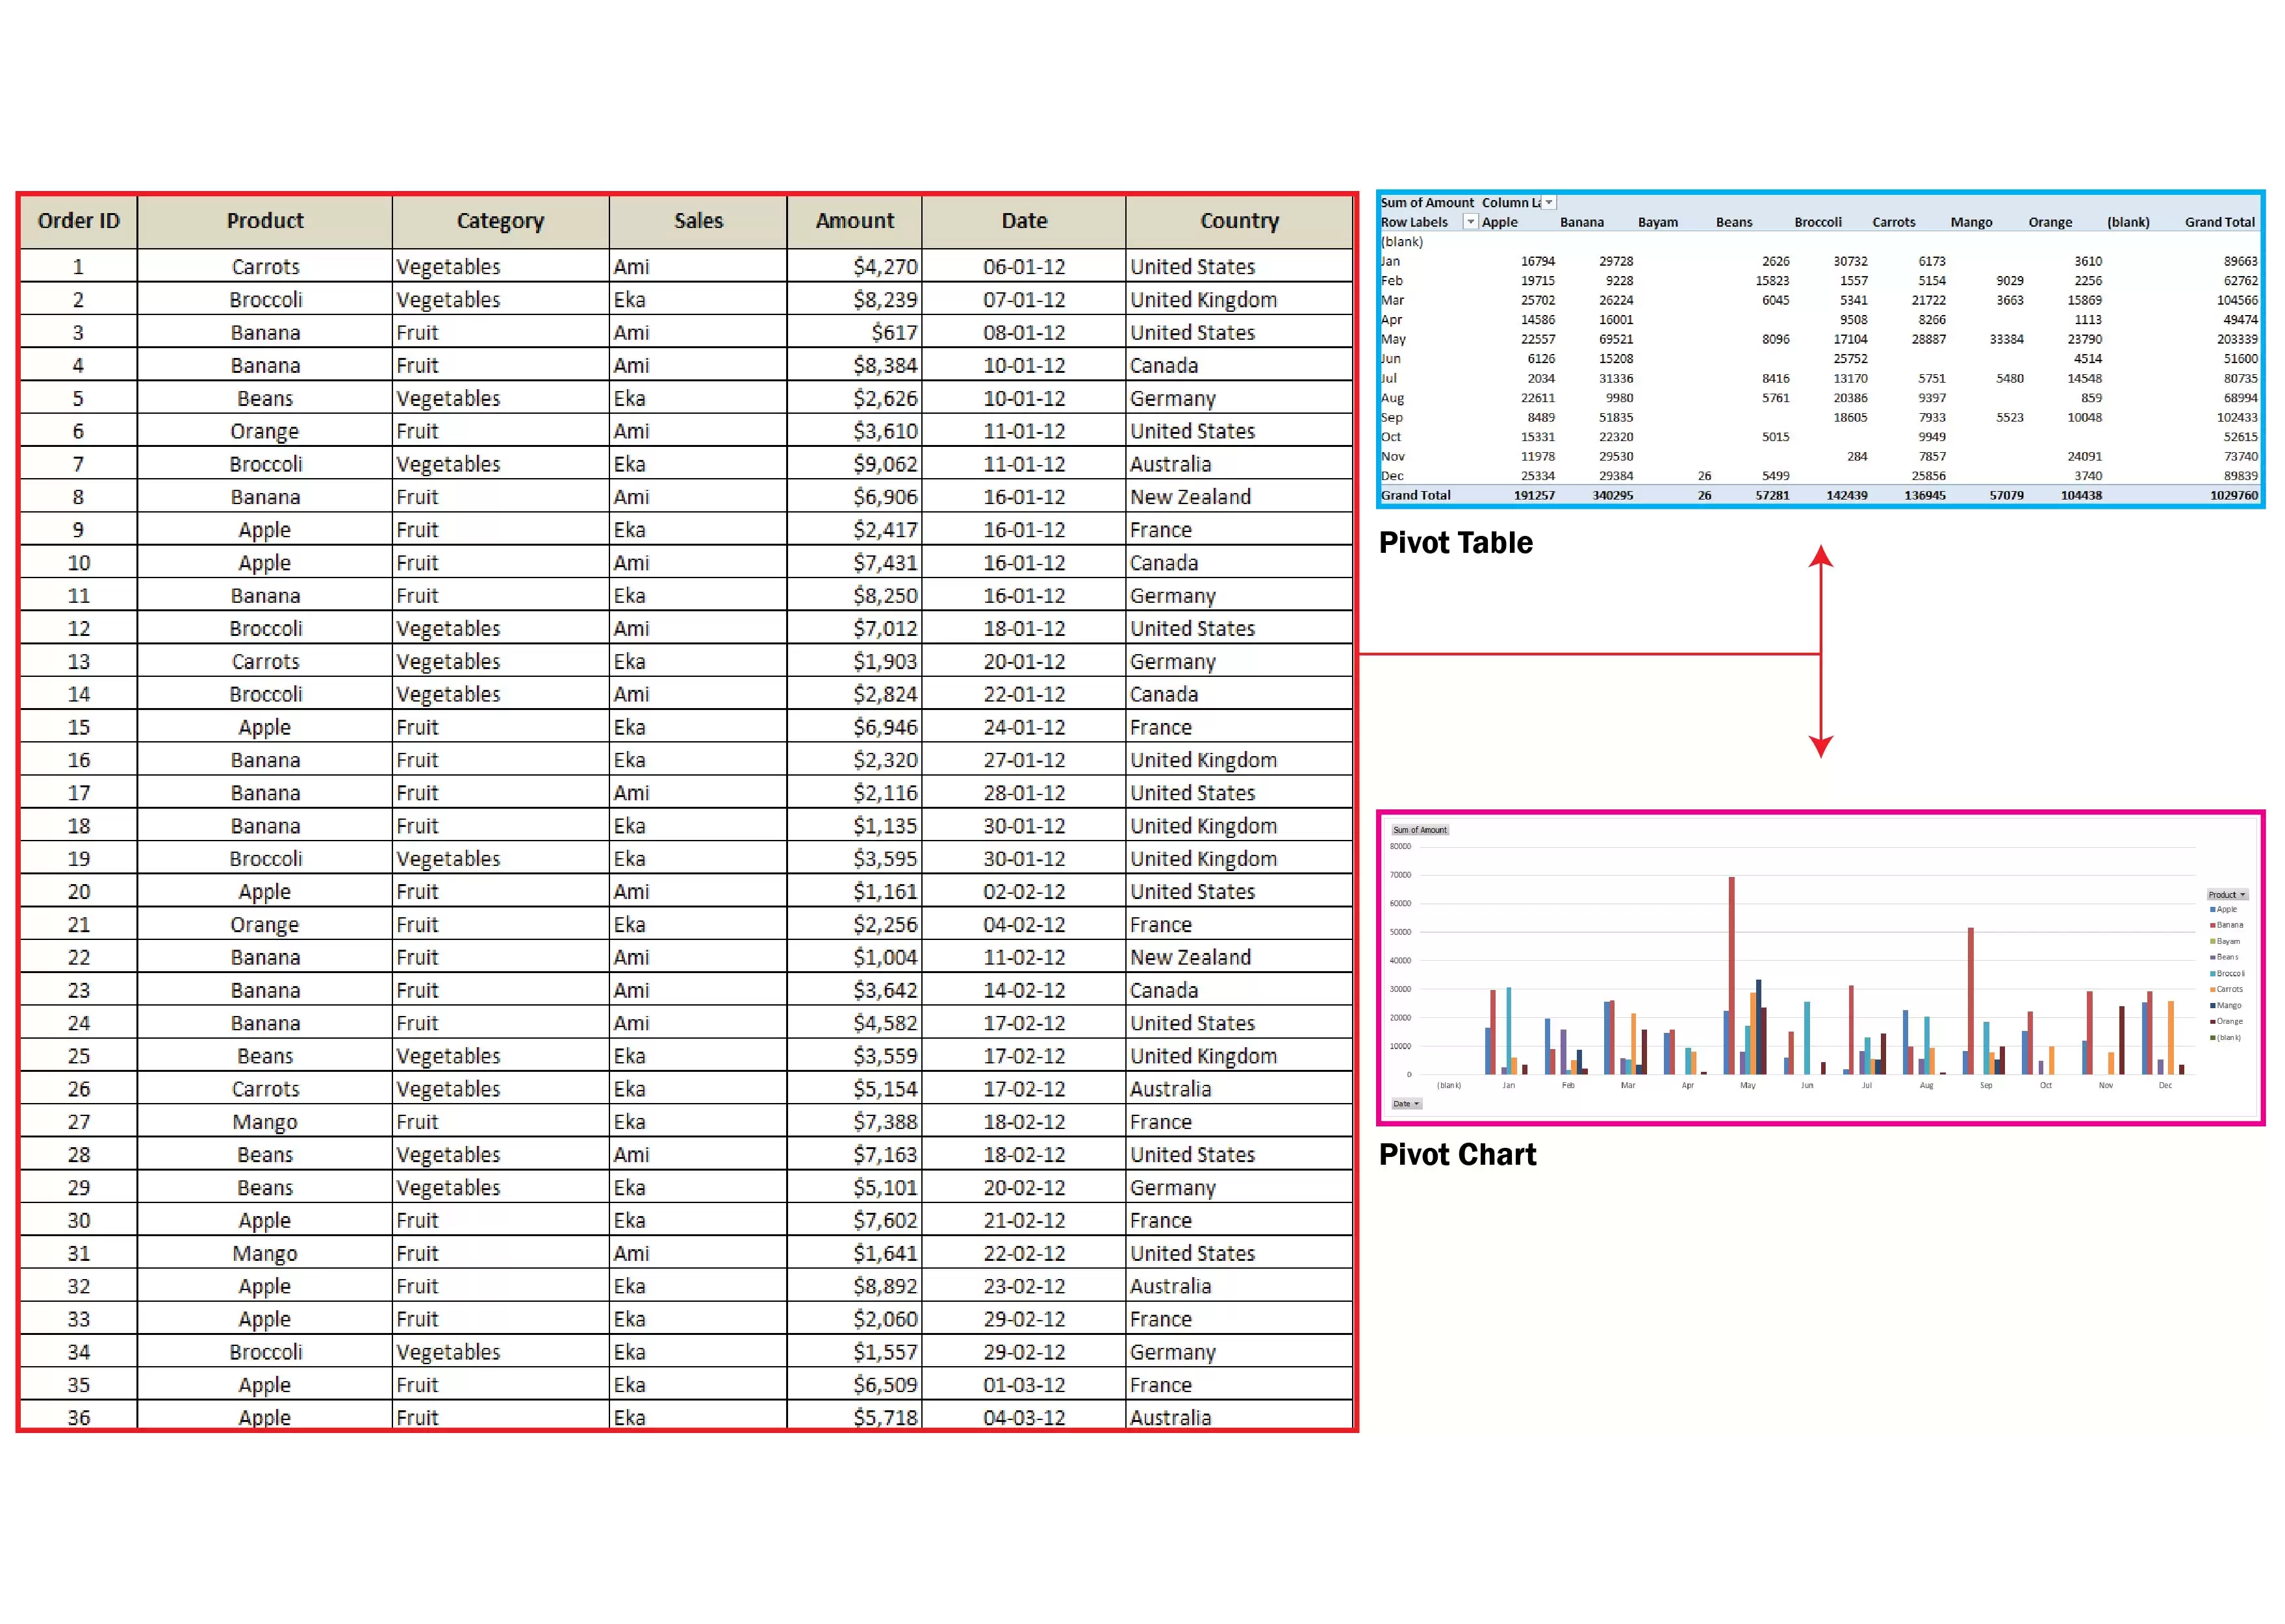Click the Grand Total column header in pivot
2285x1624 pixels.
(2219, 222)
